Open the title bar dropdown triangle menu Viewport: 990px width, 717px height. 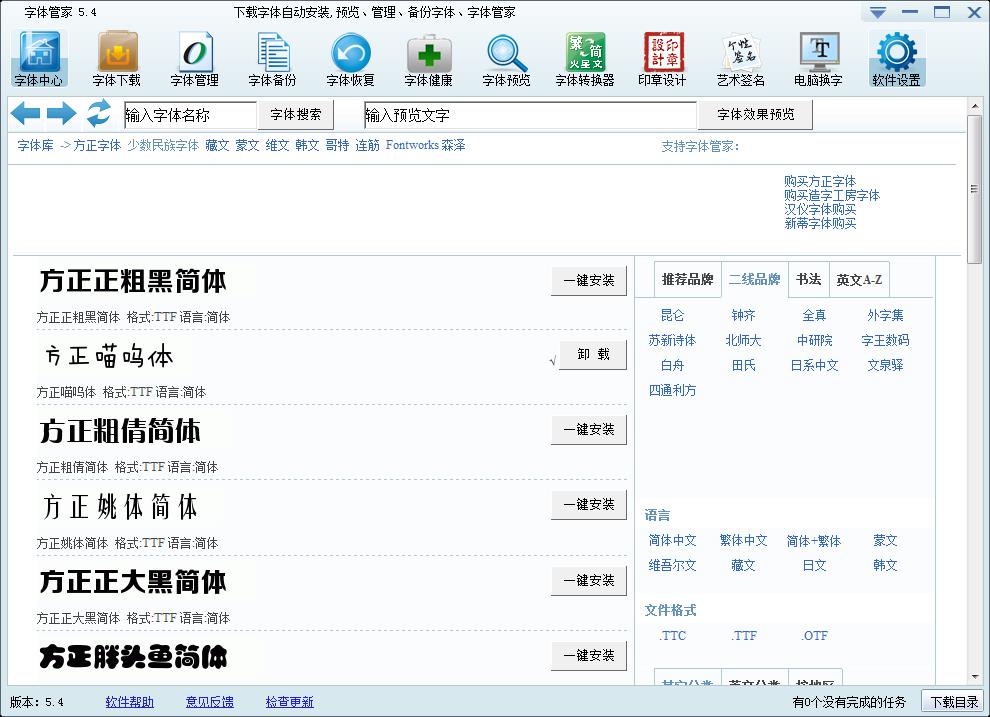(x=878, y=13)
